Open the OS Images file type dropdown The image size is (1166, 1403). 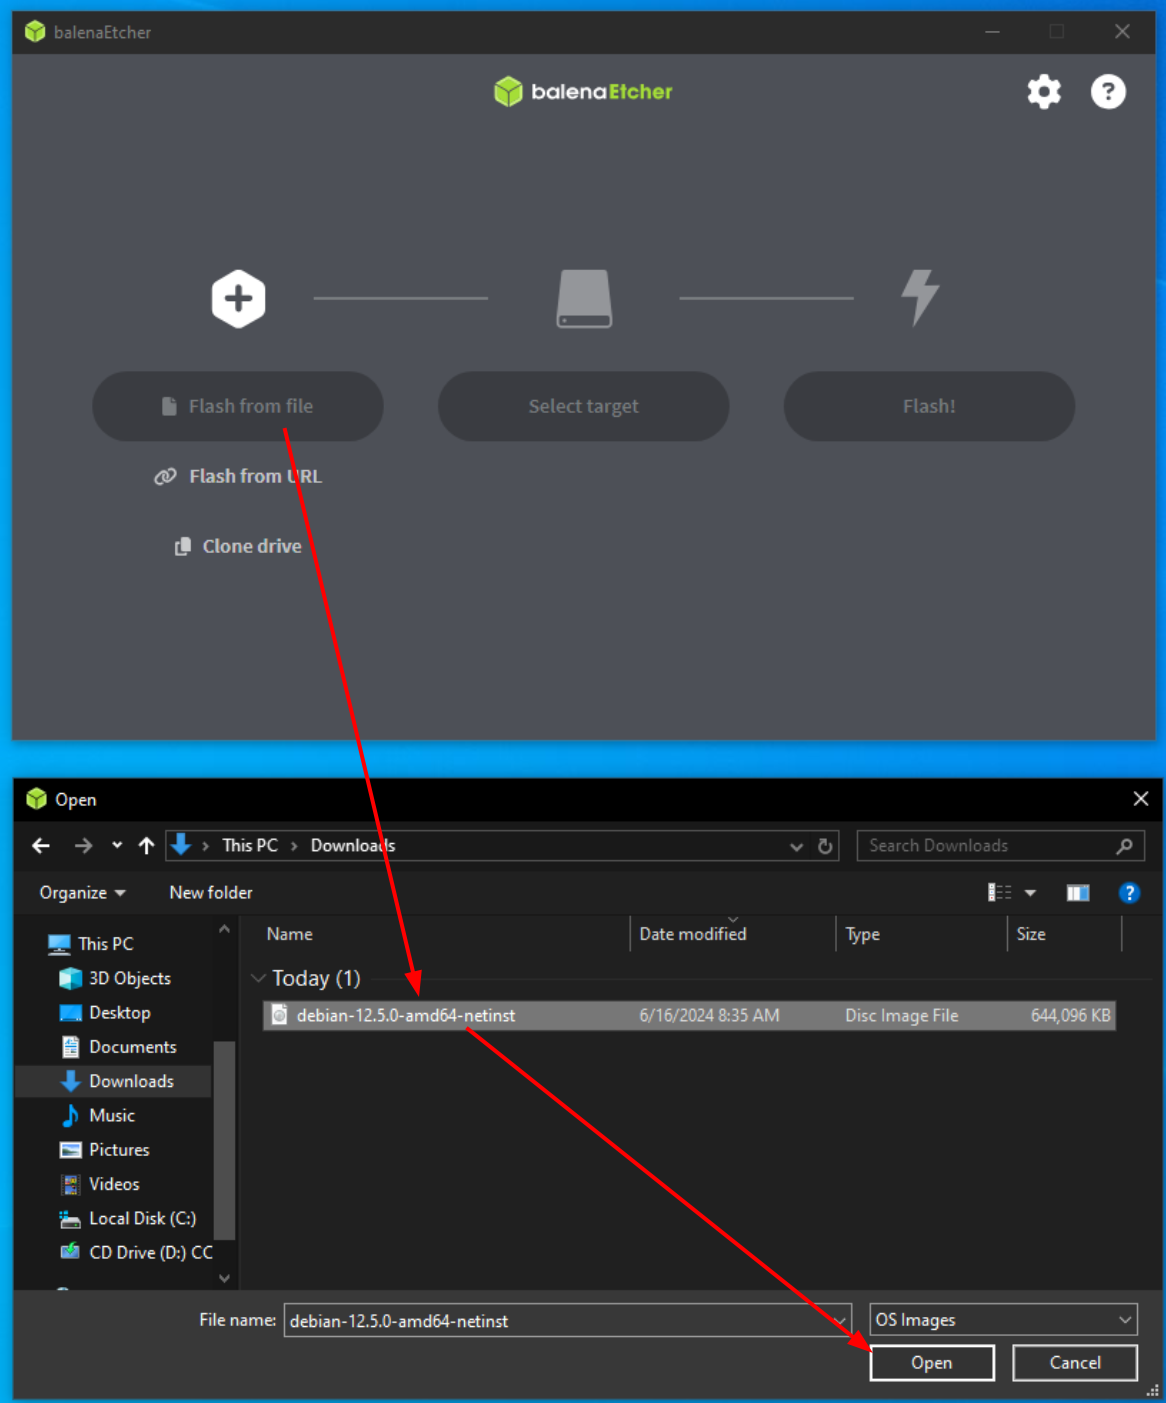(x=1004, y=1321)
